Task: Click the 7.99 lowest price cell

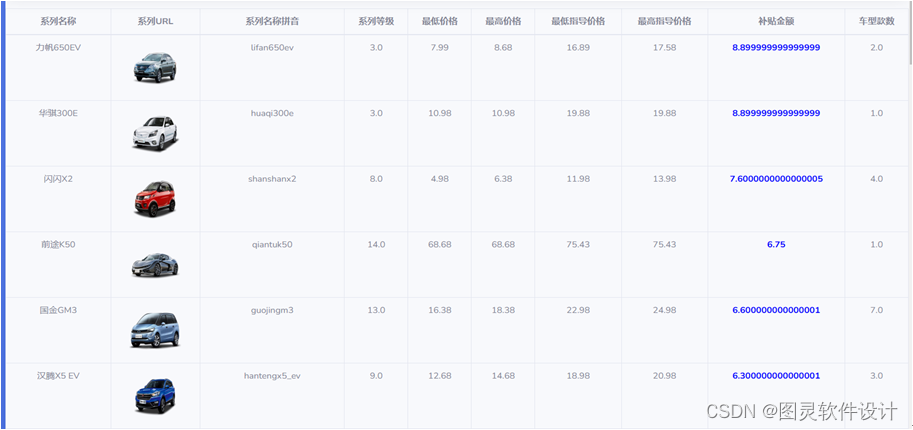Action: 440,48
